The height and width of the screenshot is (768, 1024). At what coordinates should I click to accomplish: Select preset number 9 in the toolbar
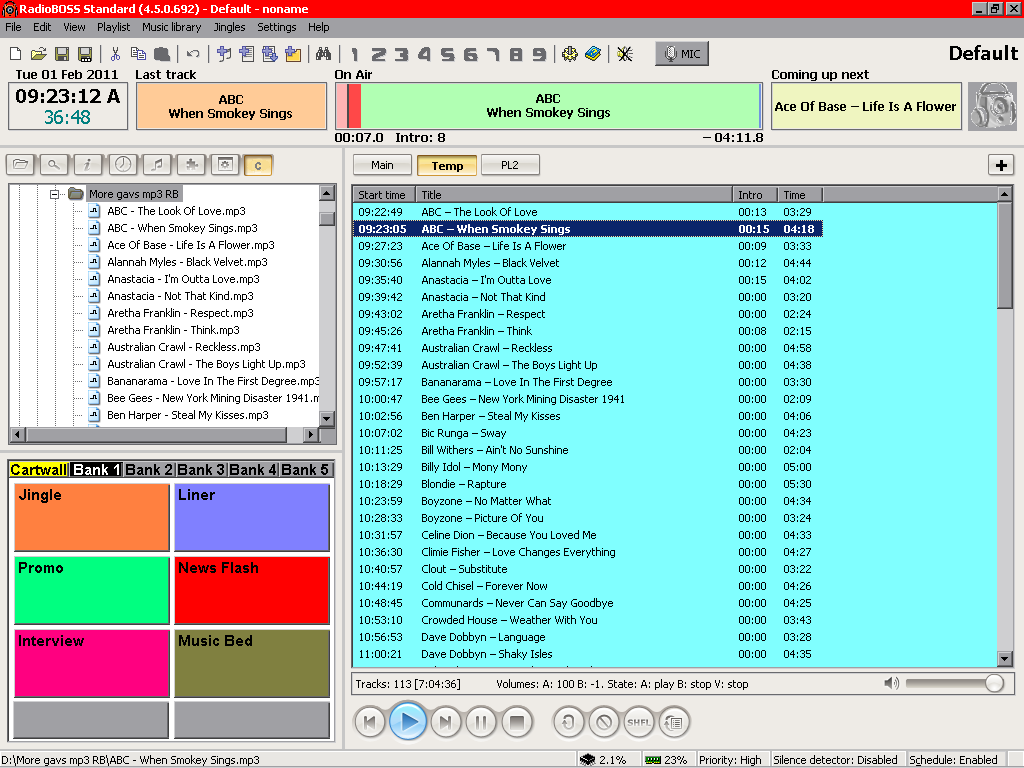coord(539,54)
